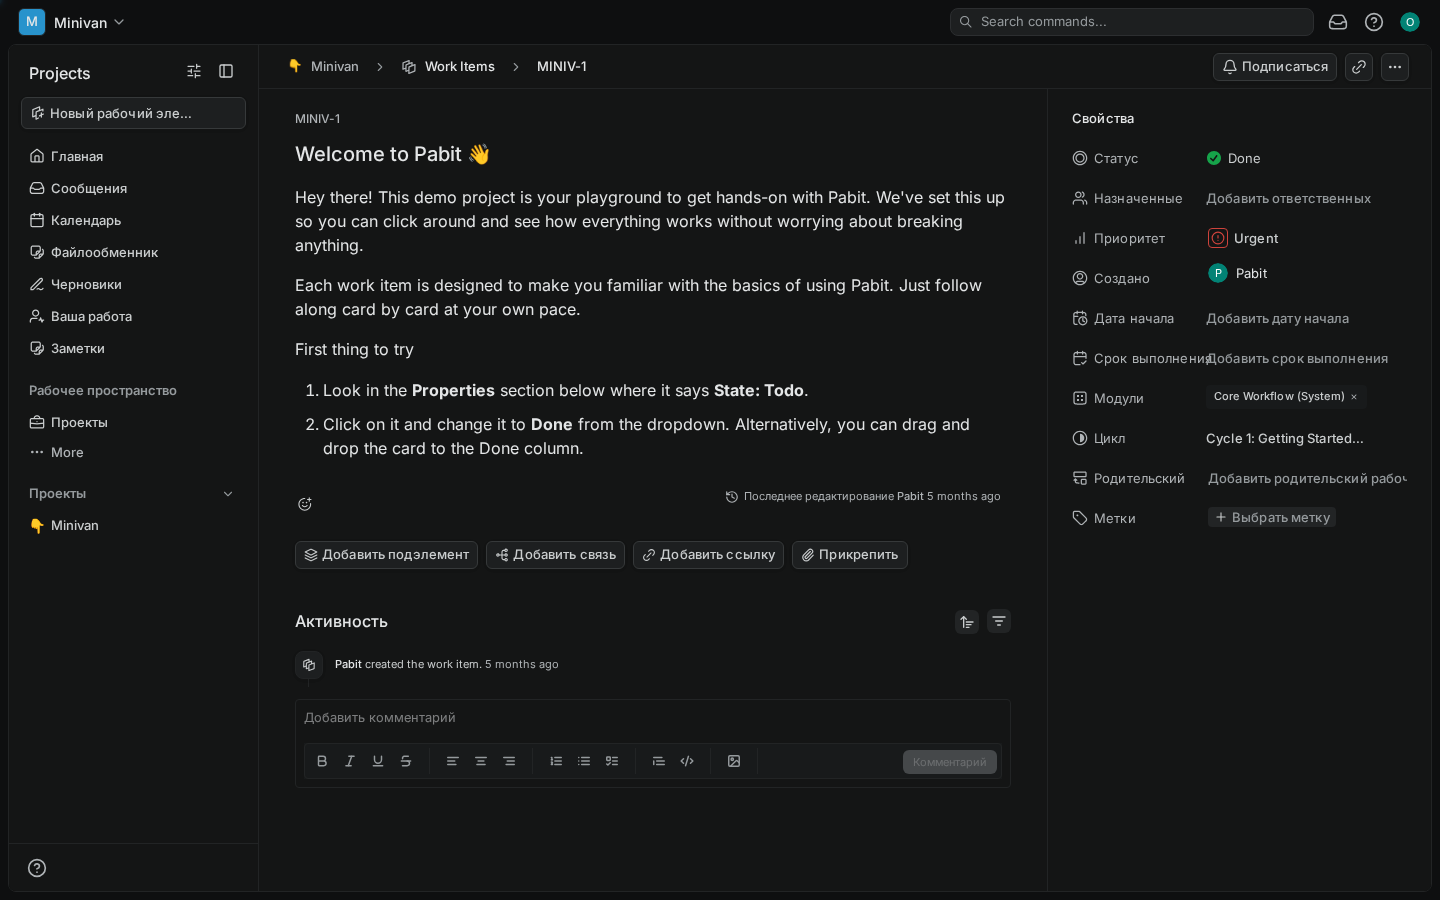Click the Pabit creator name in properties

tap(1251, 273)
